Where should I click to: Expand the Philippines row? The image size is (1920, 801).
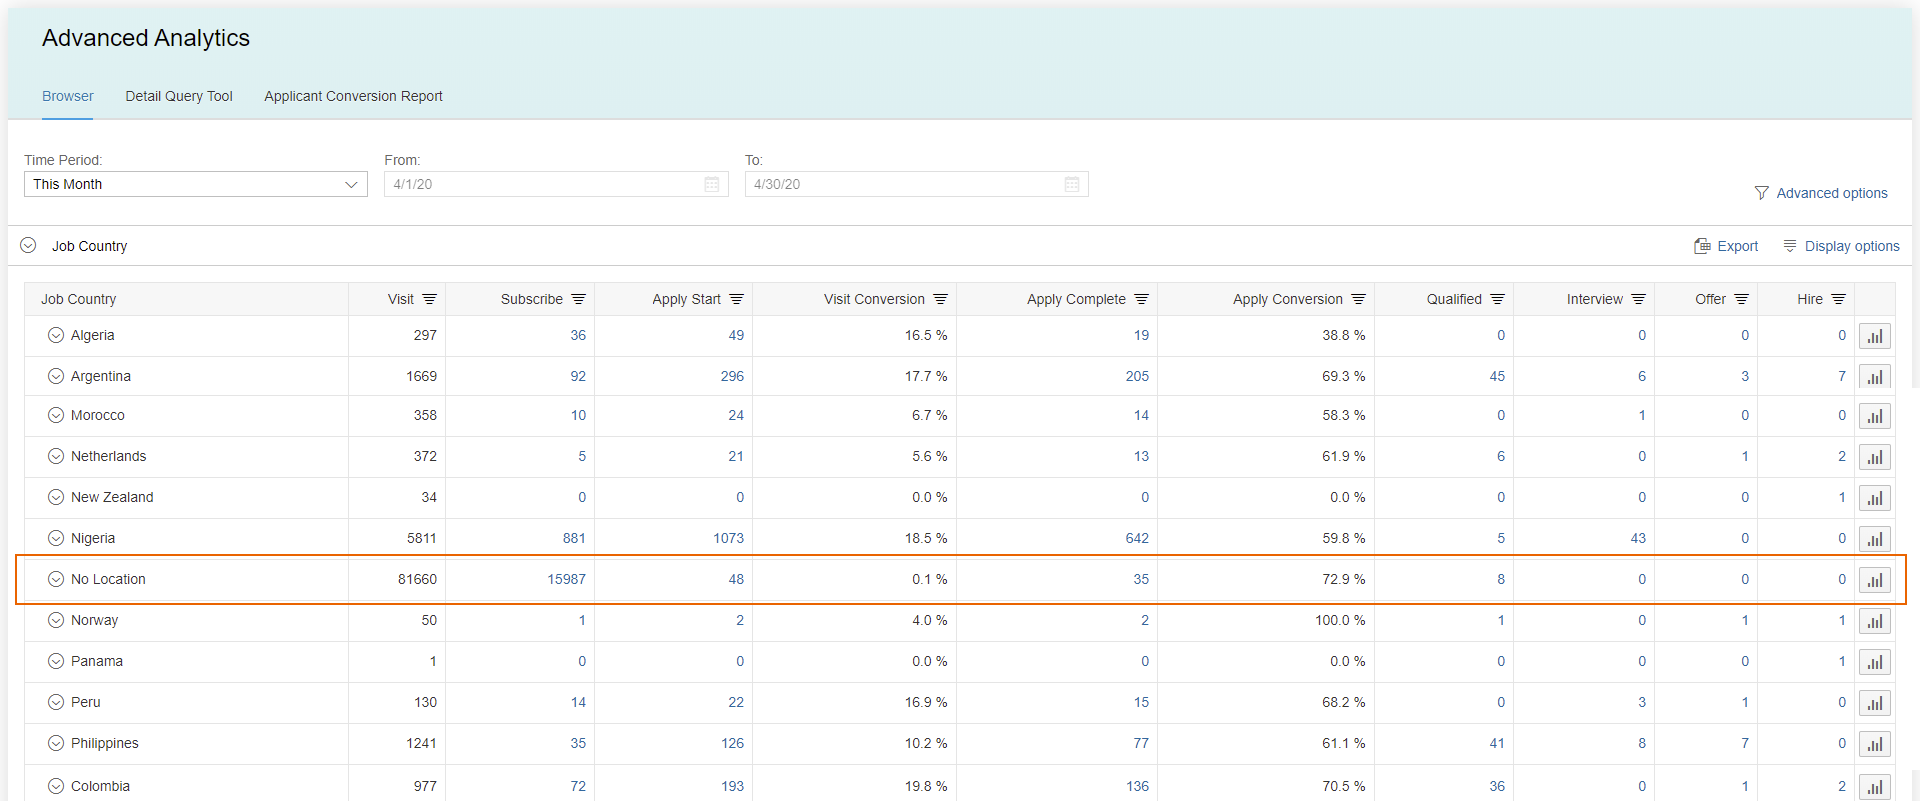pos(56,743)
